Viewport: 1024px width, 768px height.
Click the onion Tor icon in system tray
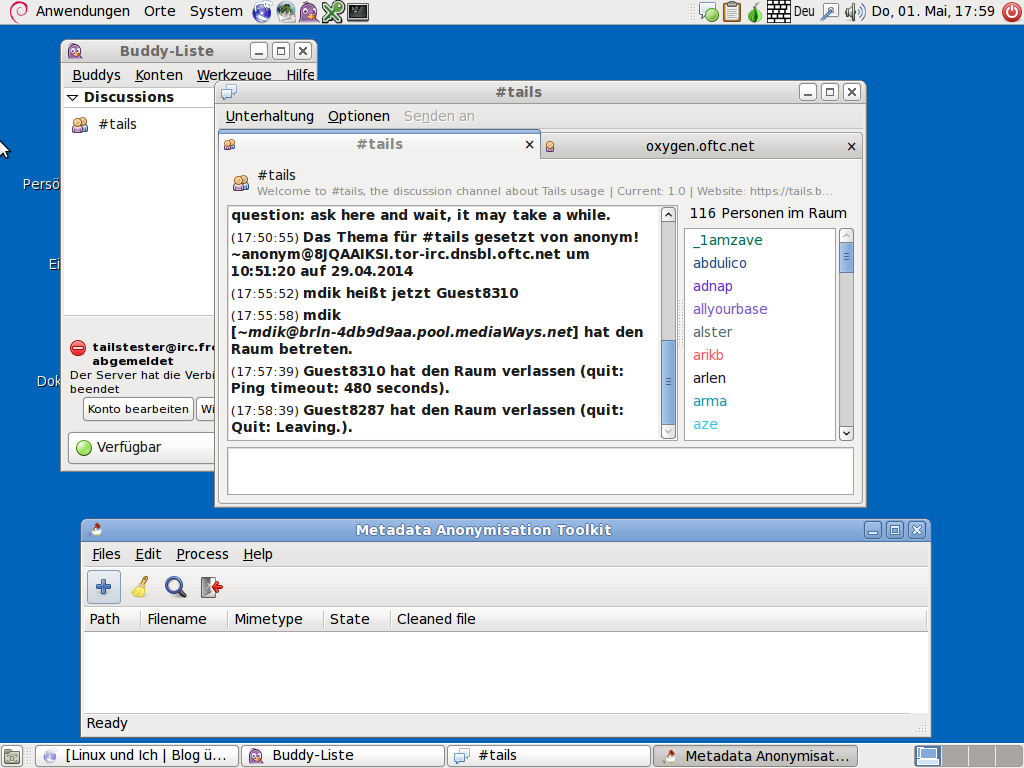755,12
